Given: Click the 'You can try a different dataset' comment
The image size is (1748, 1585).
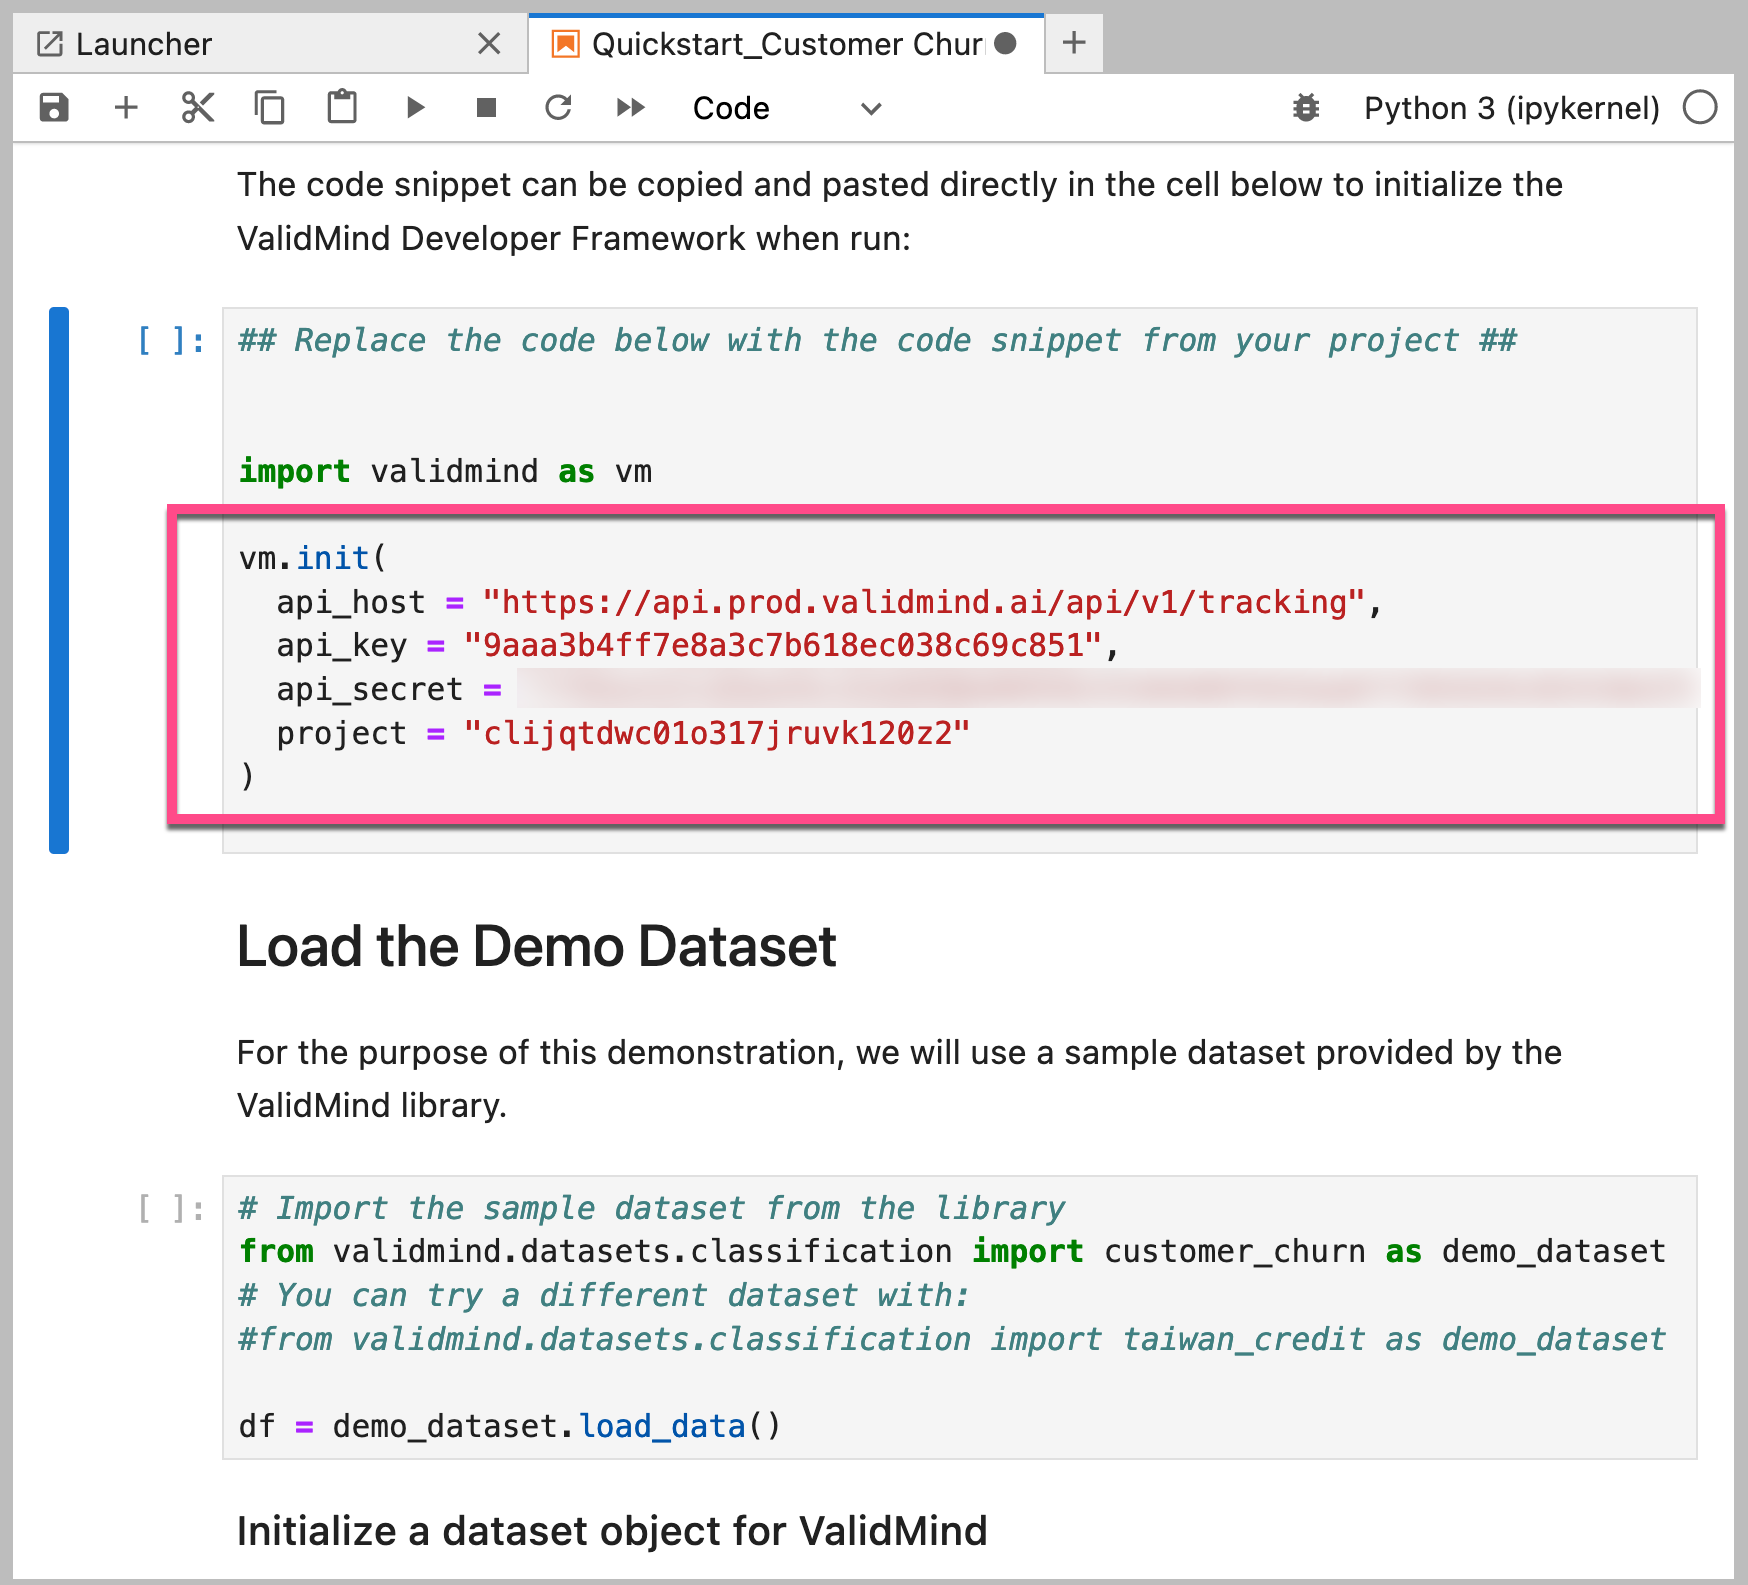Looking at the screenshot, I should pyautogui.click(x=605, y=1296).
